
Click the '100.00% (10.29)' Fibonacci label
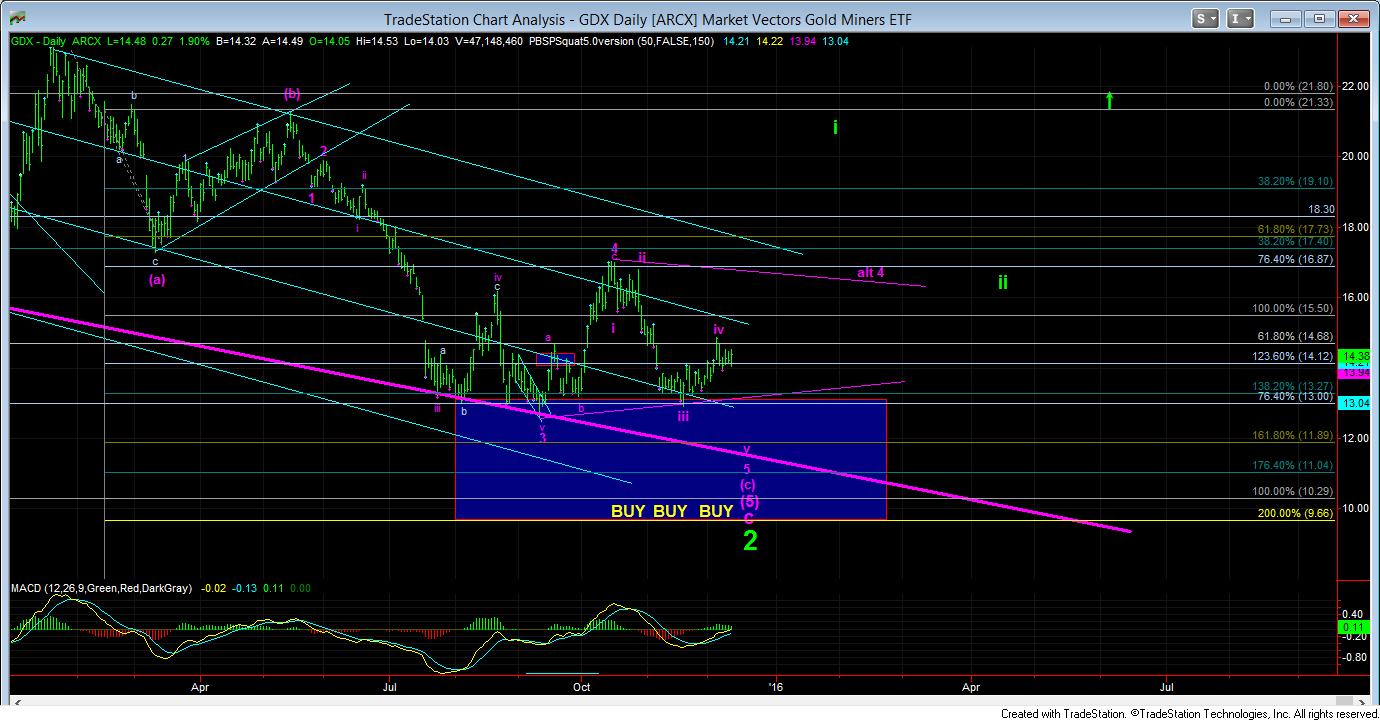click(x=1294, y=491)
